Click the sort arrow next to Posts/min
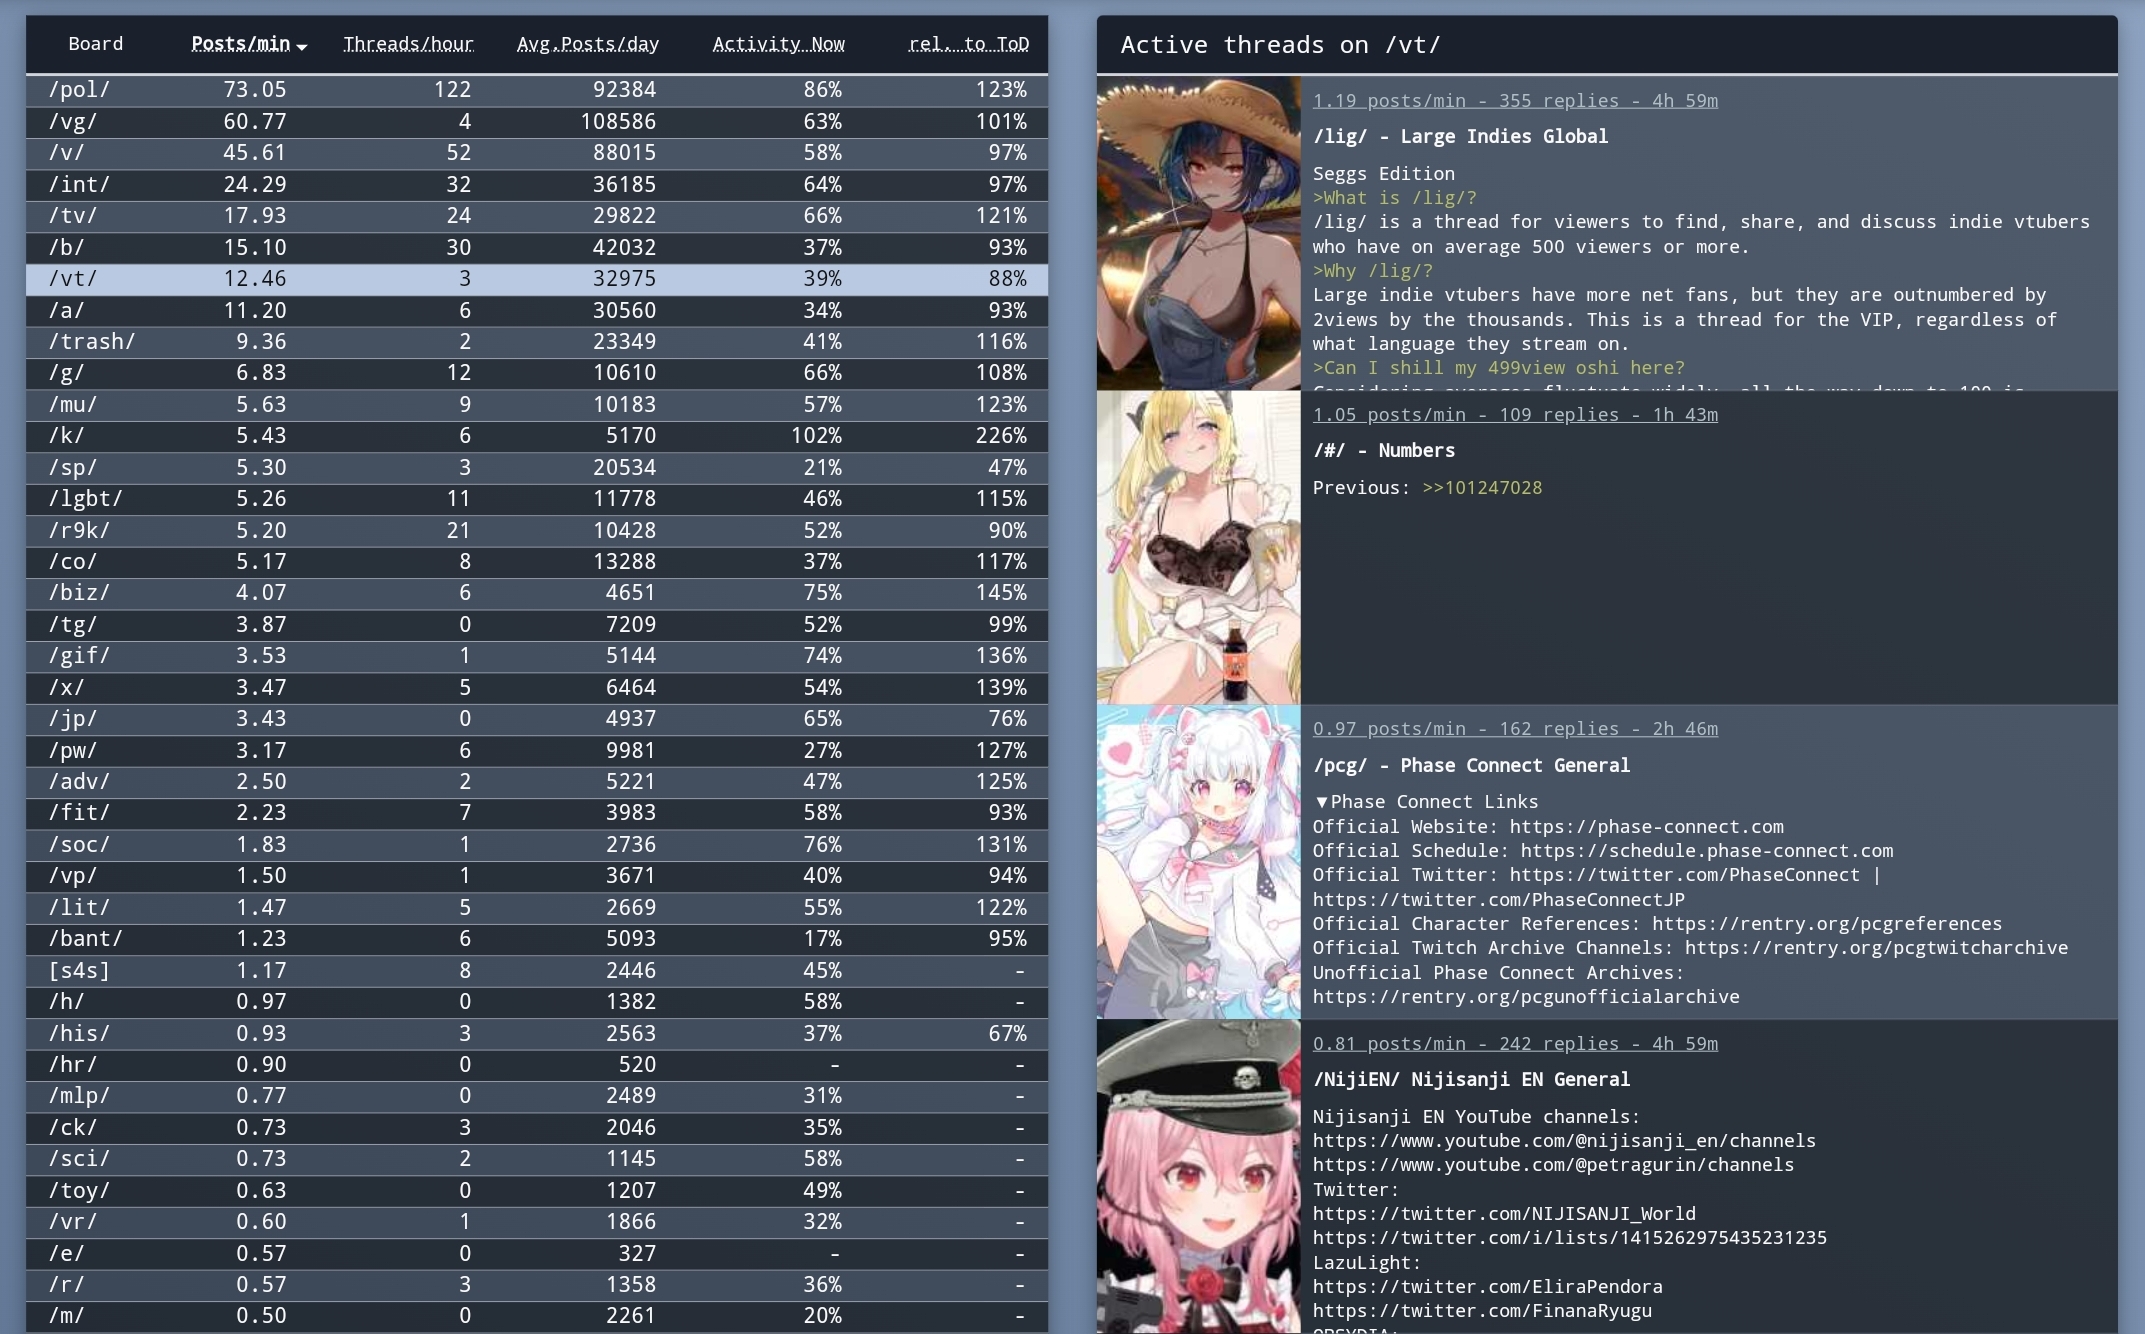 click(x=302, y=47)
